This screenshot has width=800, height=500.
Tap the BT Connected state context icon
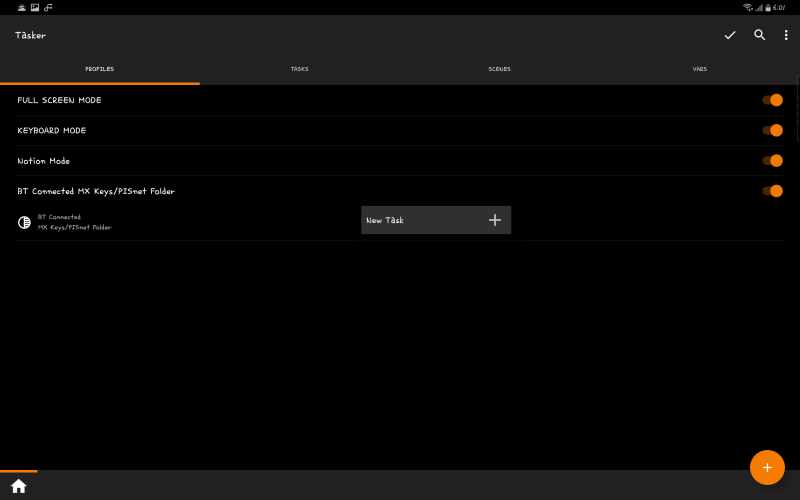click(24, 222)
